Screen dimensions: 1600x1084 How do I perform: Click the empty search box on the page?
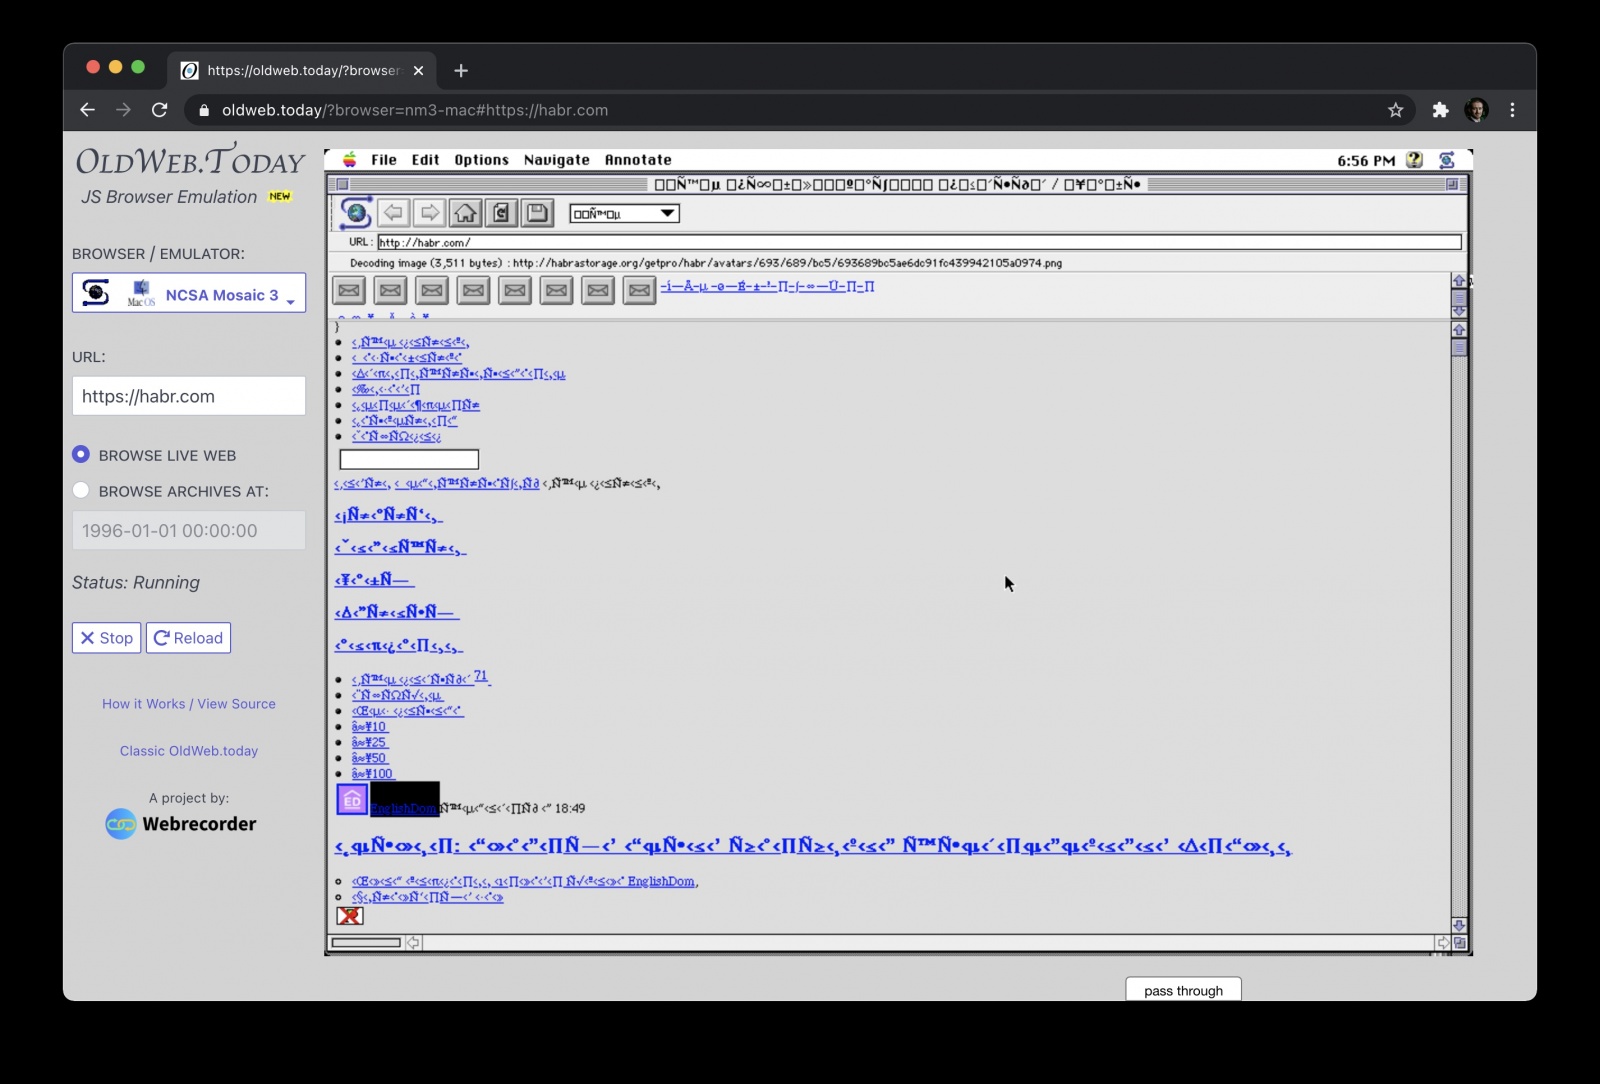(x=409, y=459)
